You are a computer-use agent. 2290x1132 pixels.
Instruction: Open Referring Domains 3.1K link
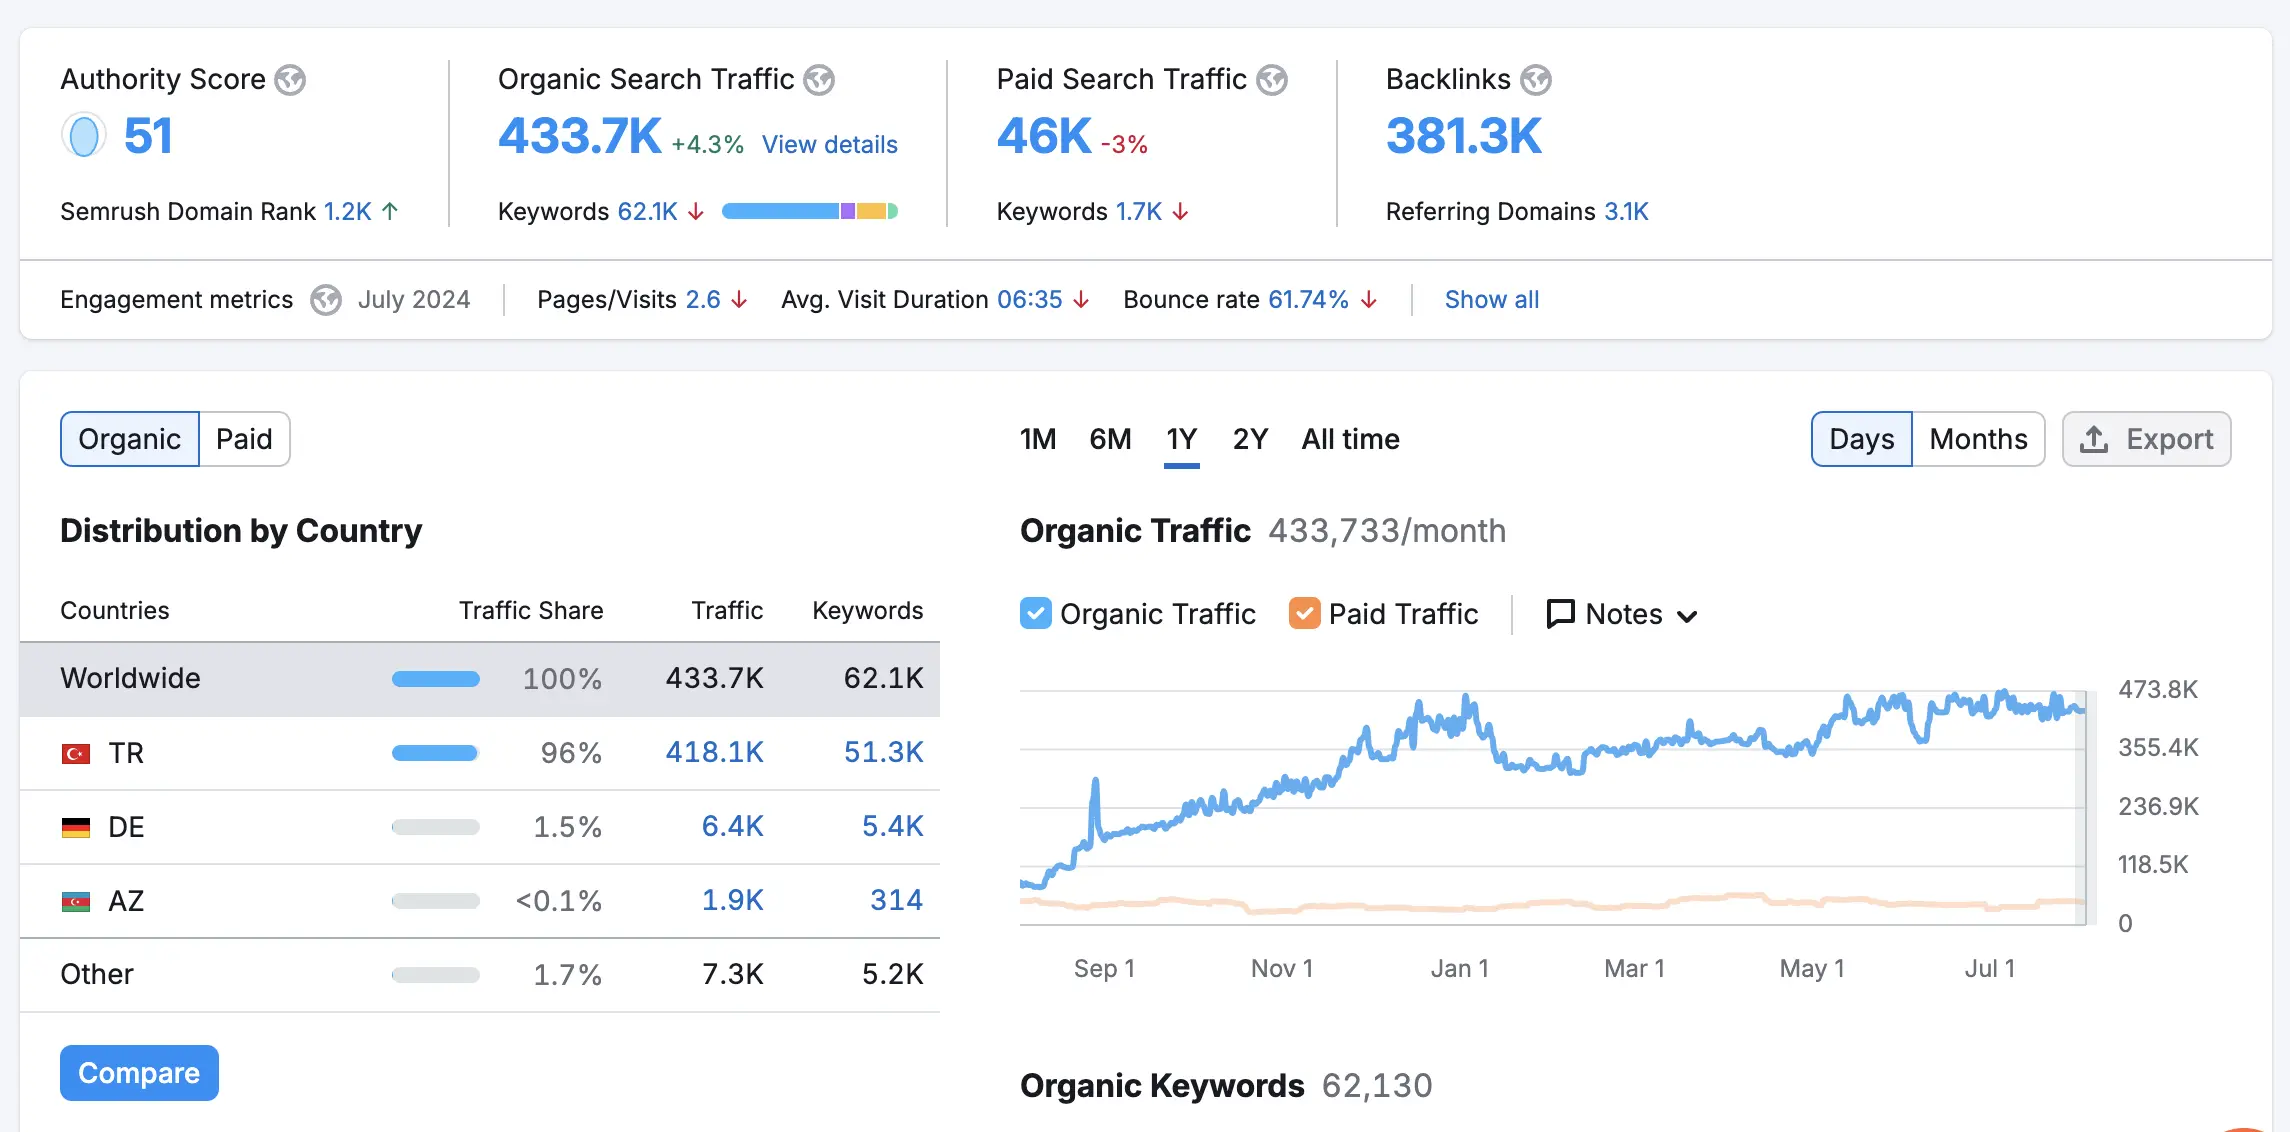tap(1626, 211)
